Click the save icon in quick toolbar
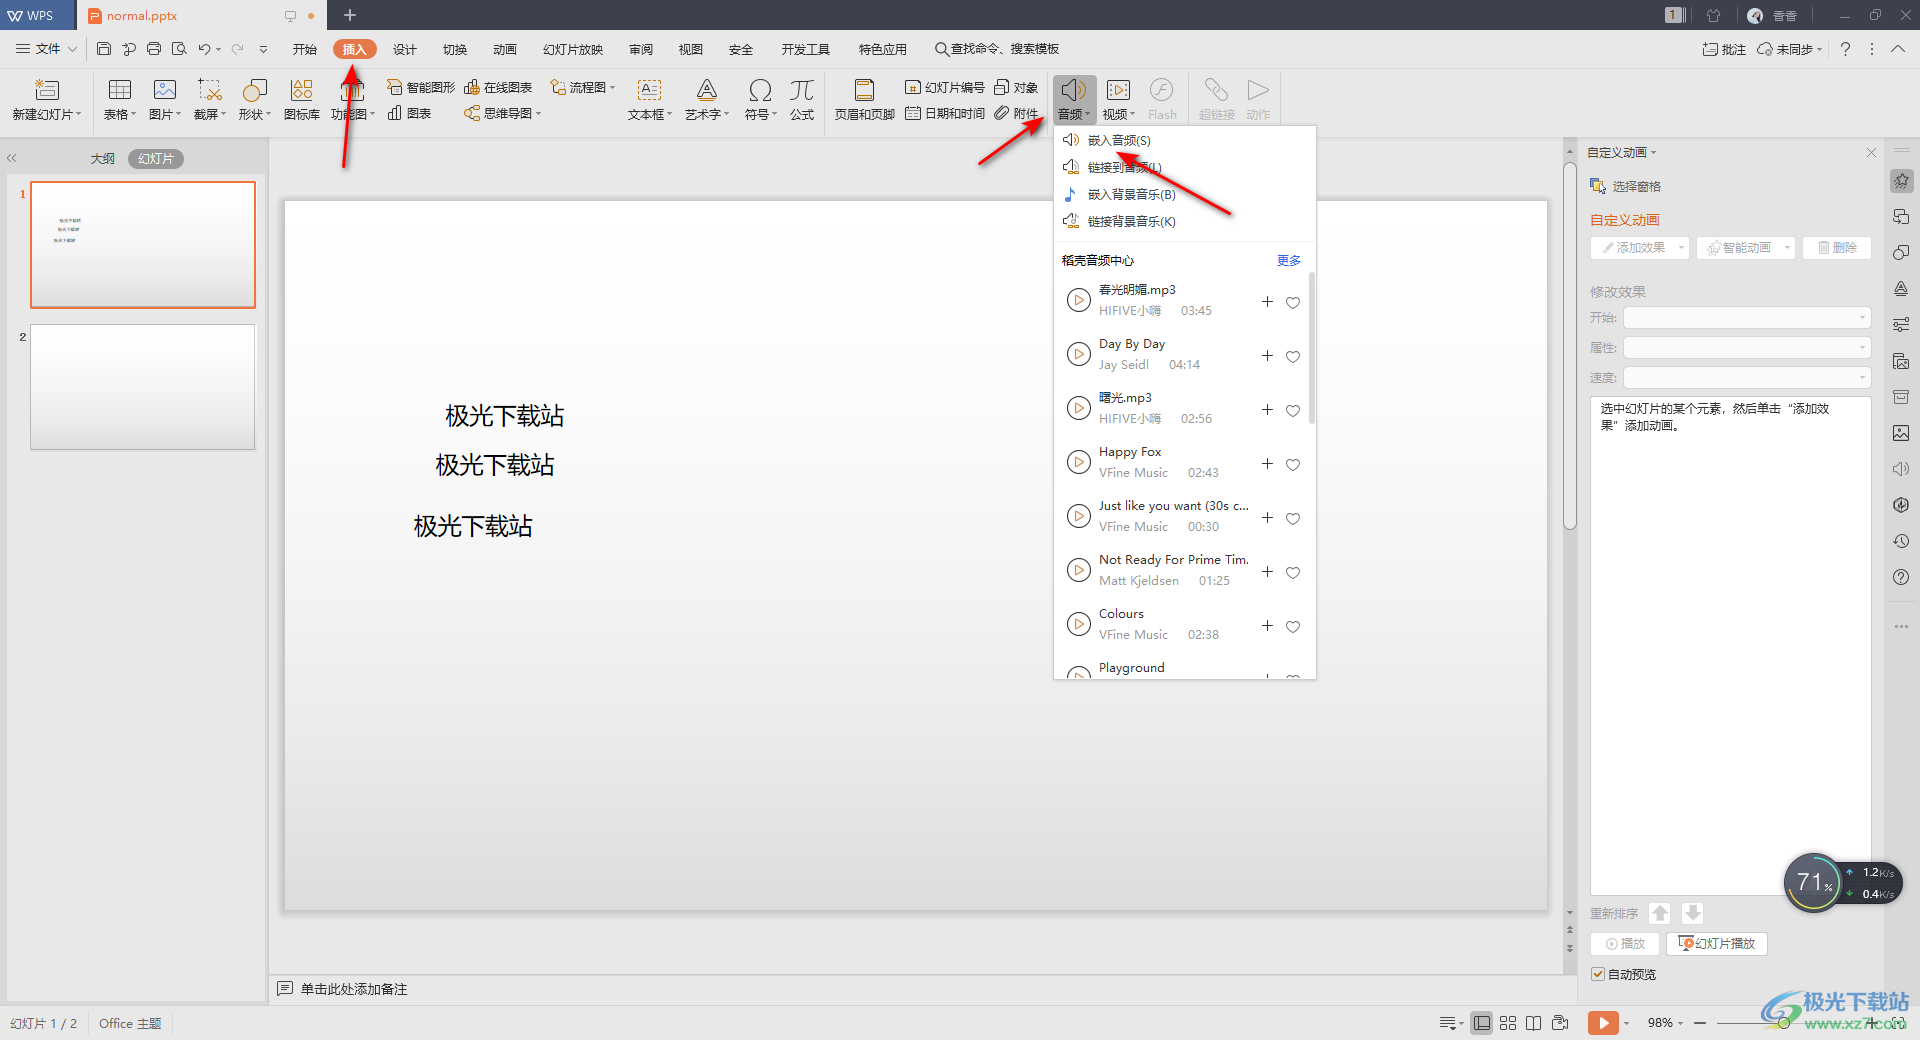This screenshot has height=1040, width=1920. (104, 48)
